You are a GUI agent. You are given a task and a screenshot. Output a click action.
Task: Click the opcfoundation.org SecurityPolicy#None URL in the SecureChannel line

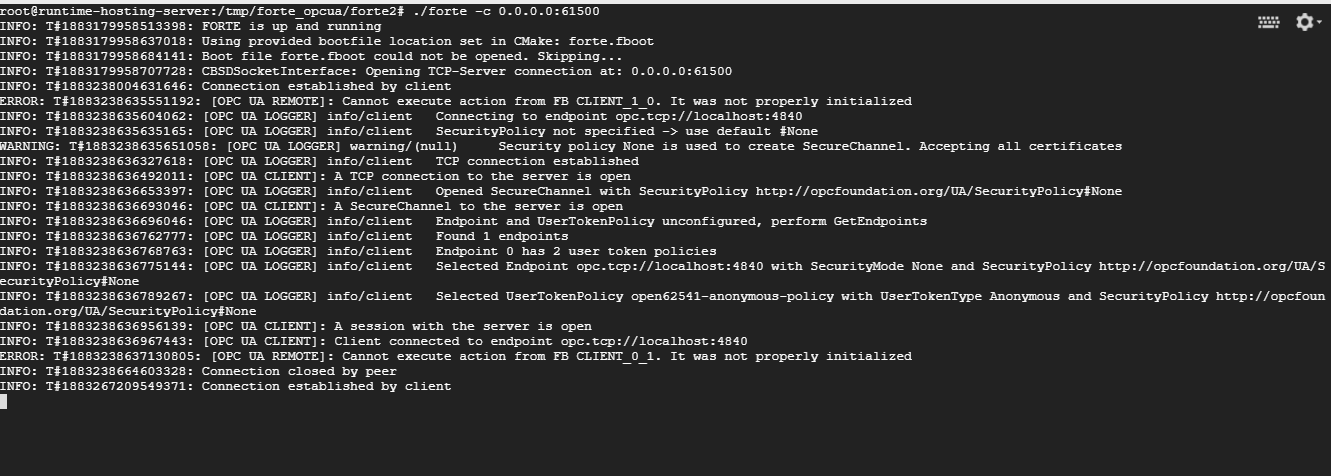point(939,191)
